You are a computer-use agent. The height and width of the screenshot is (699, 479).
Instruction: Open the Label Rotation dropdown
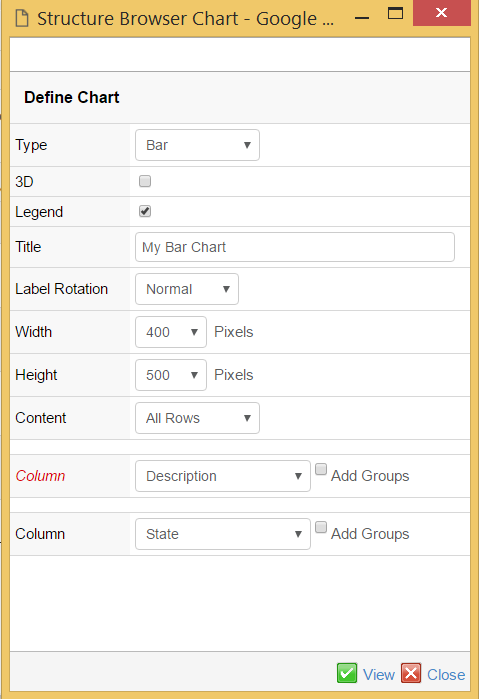[x=187, y=289]
